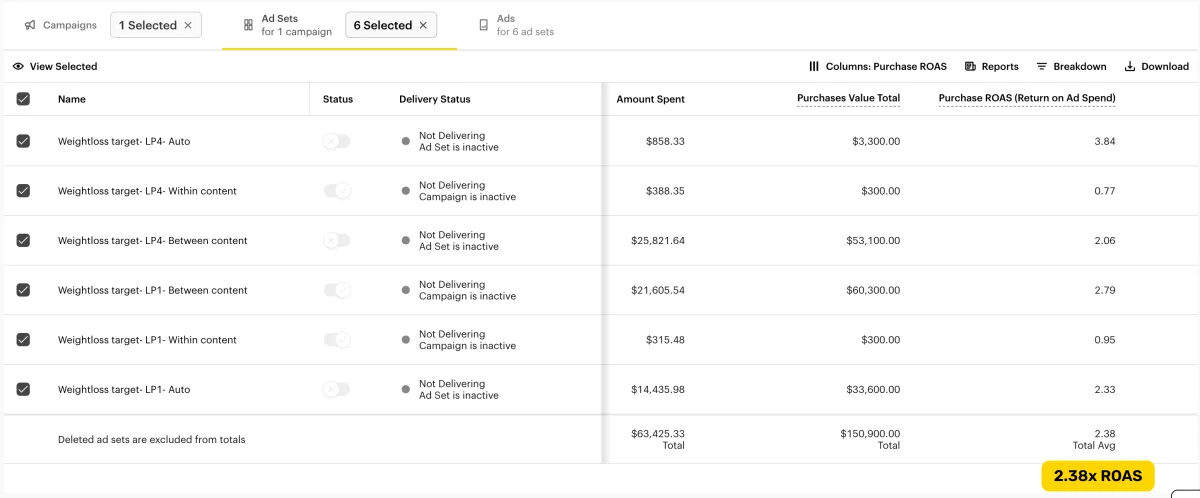
Task: Open the Breakdown options menu
Action: pyautogui.click(x=1071, y=67)
